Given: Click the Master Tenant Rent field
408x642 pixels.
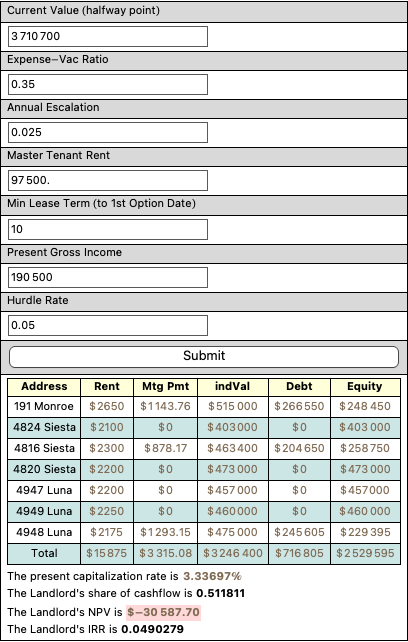Looking at the screenshot, I should (108, 180).
